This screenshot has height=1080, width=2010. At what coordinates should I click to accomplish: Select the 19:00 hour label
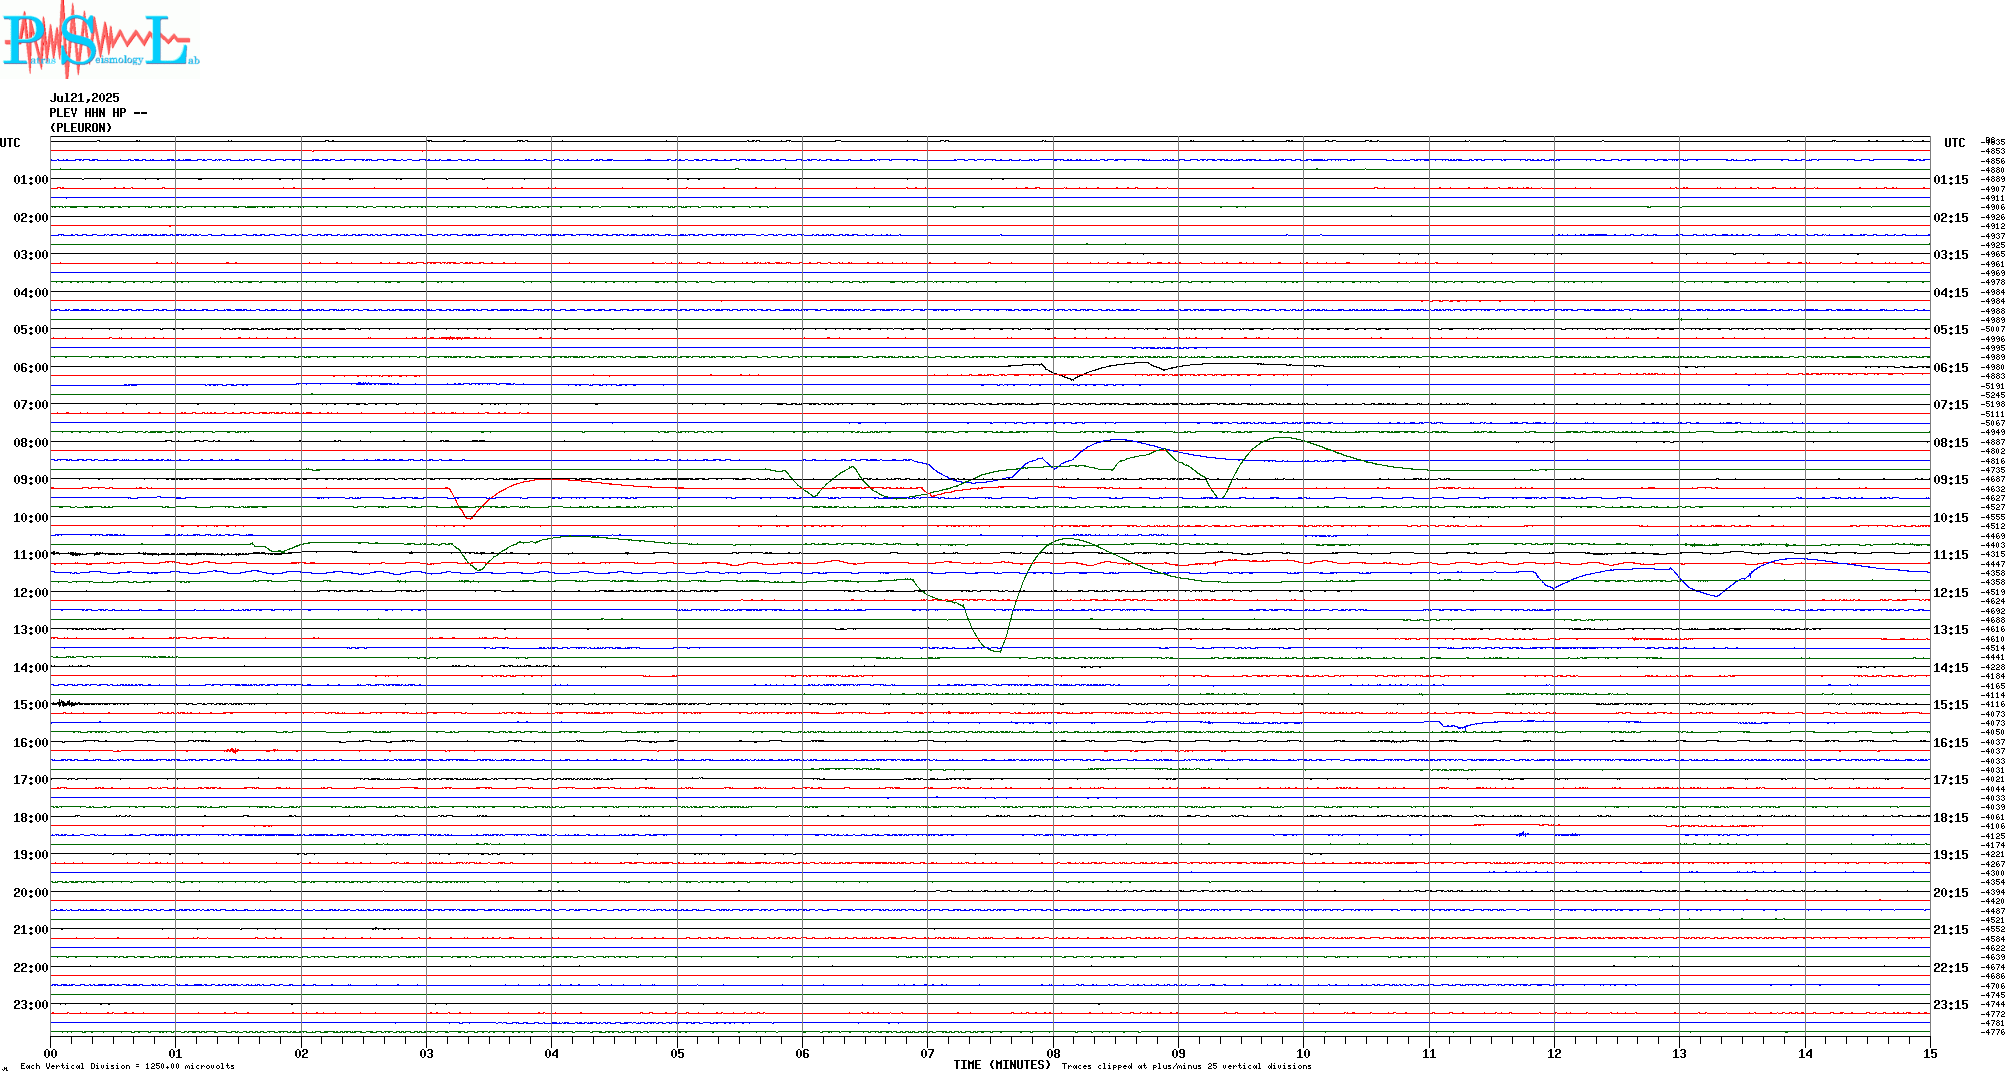point(31,855)
